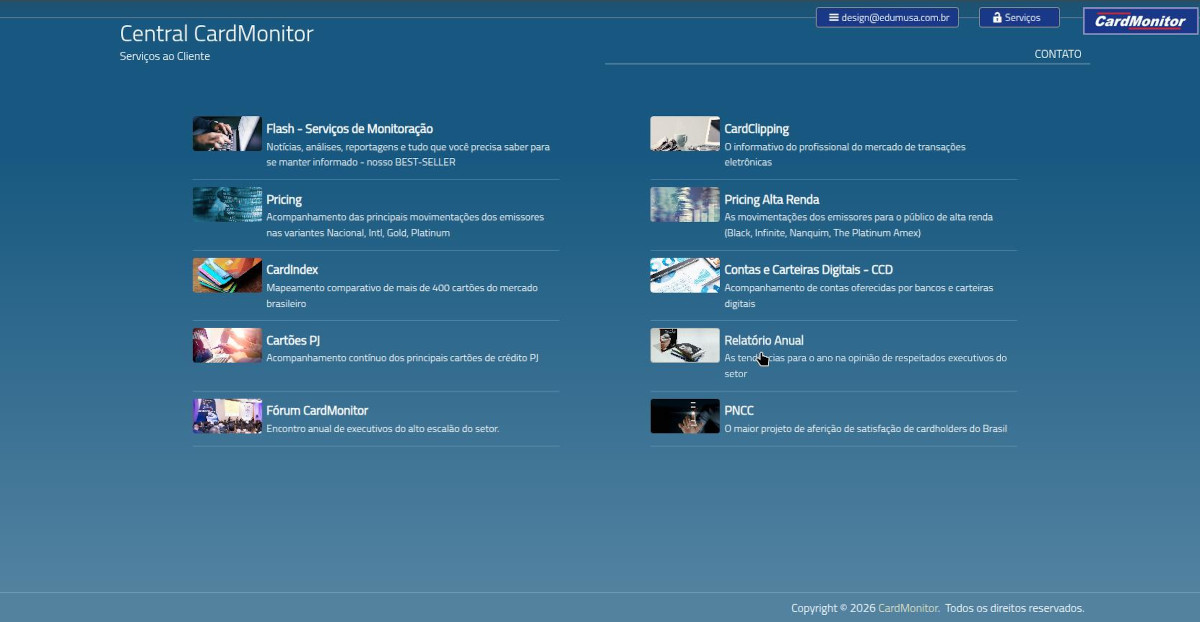Open Flash - Serviços de Monitoração link
The height and width of the screenshot is (622, 1200).
(x=349, y=129)
